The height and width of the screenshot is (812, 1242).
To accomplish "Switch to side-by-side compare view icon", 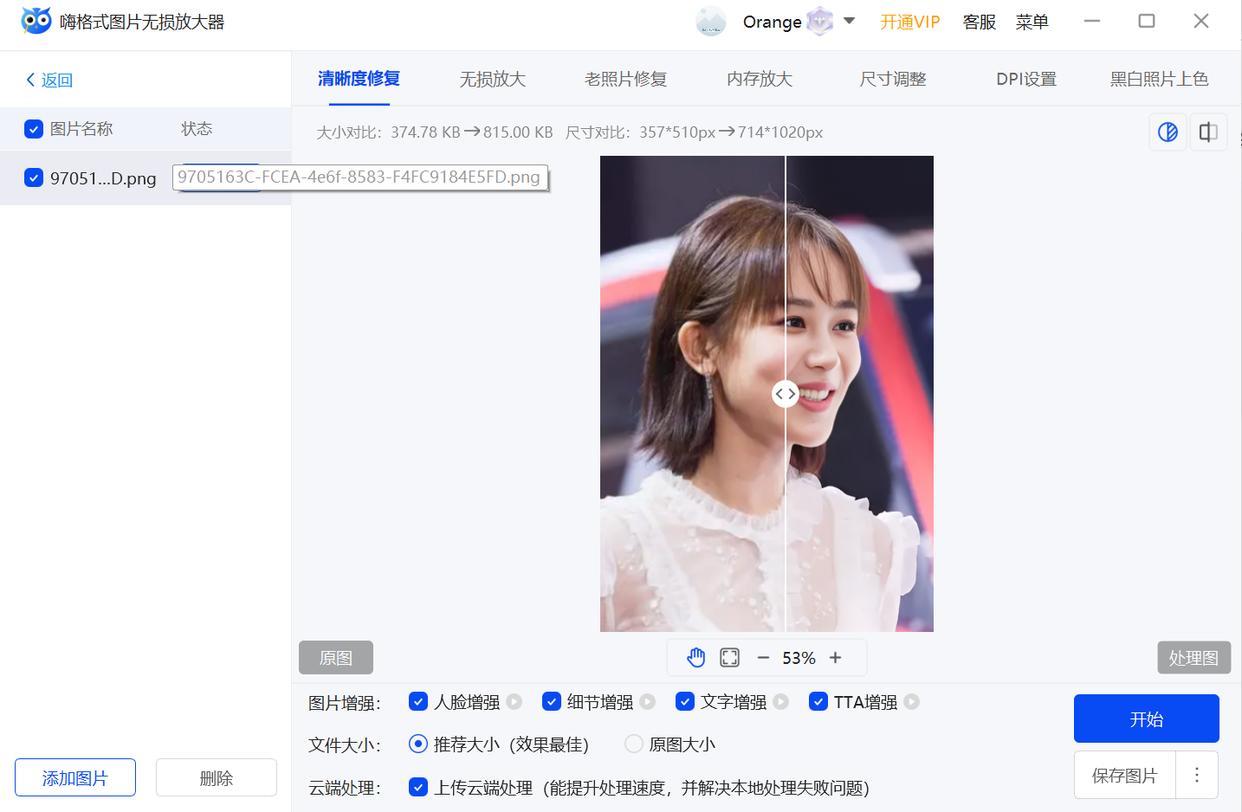I will point(1208,132).
